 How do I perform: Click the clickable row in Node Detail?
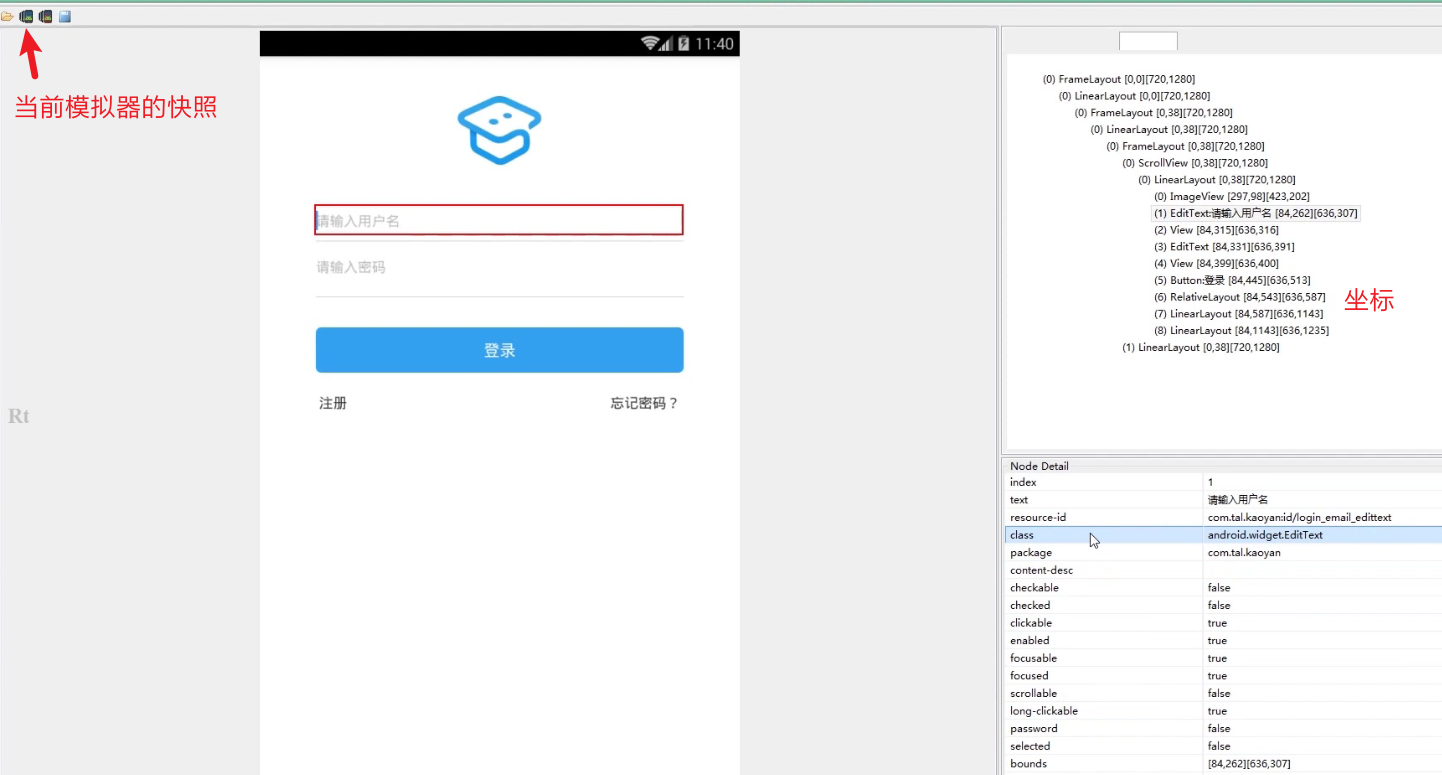(1221, 623)
